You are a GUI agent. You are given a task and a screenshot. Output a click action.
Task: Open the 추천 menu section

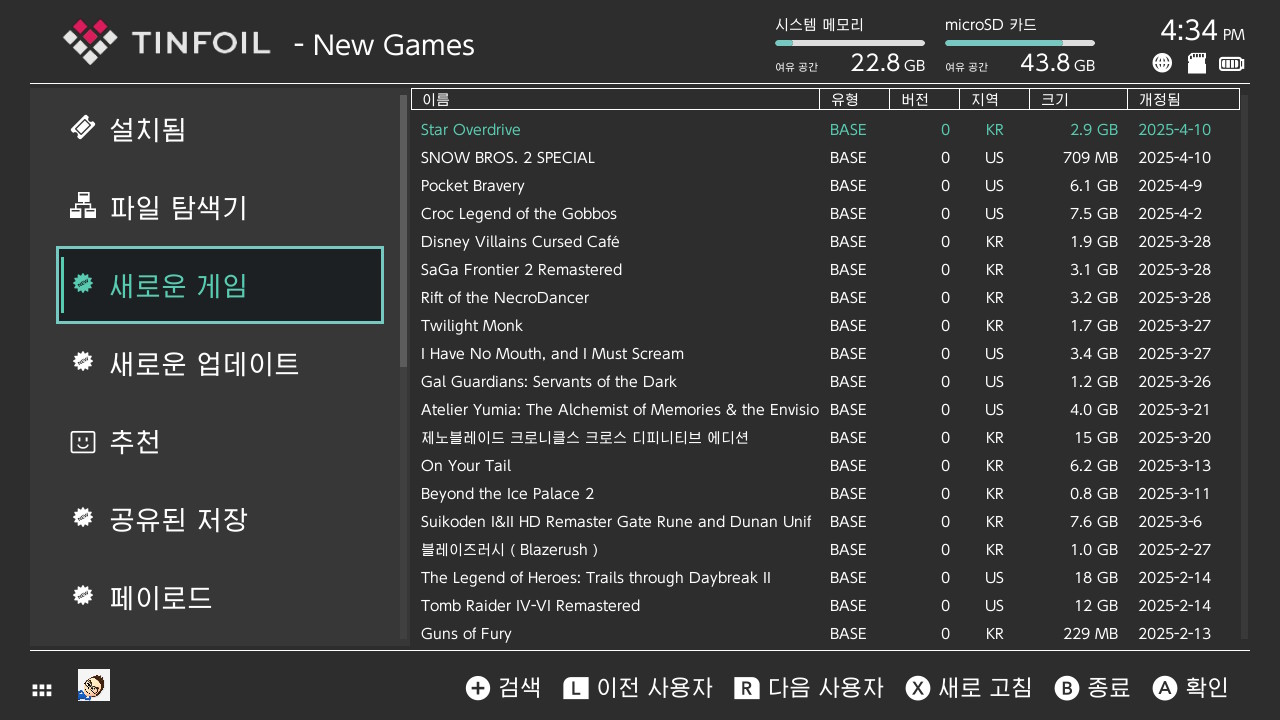tap(220, 441)
